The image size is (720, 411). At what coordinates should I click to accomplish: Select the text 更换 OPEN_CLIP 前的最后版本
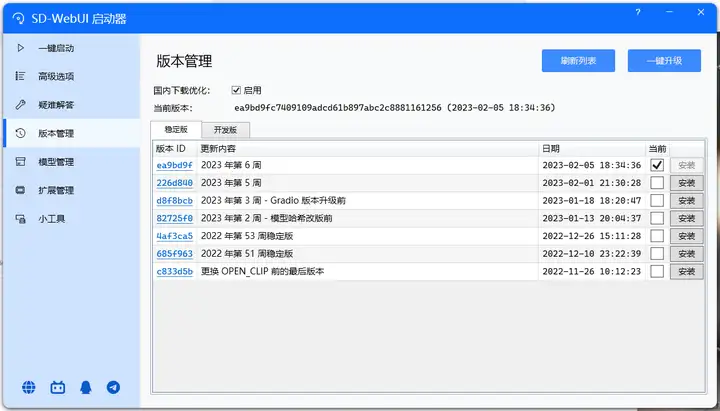tap(262, 271)
